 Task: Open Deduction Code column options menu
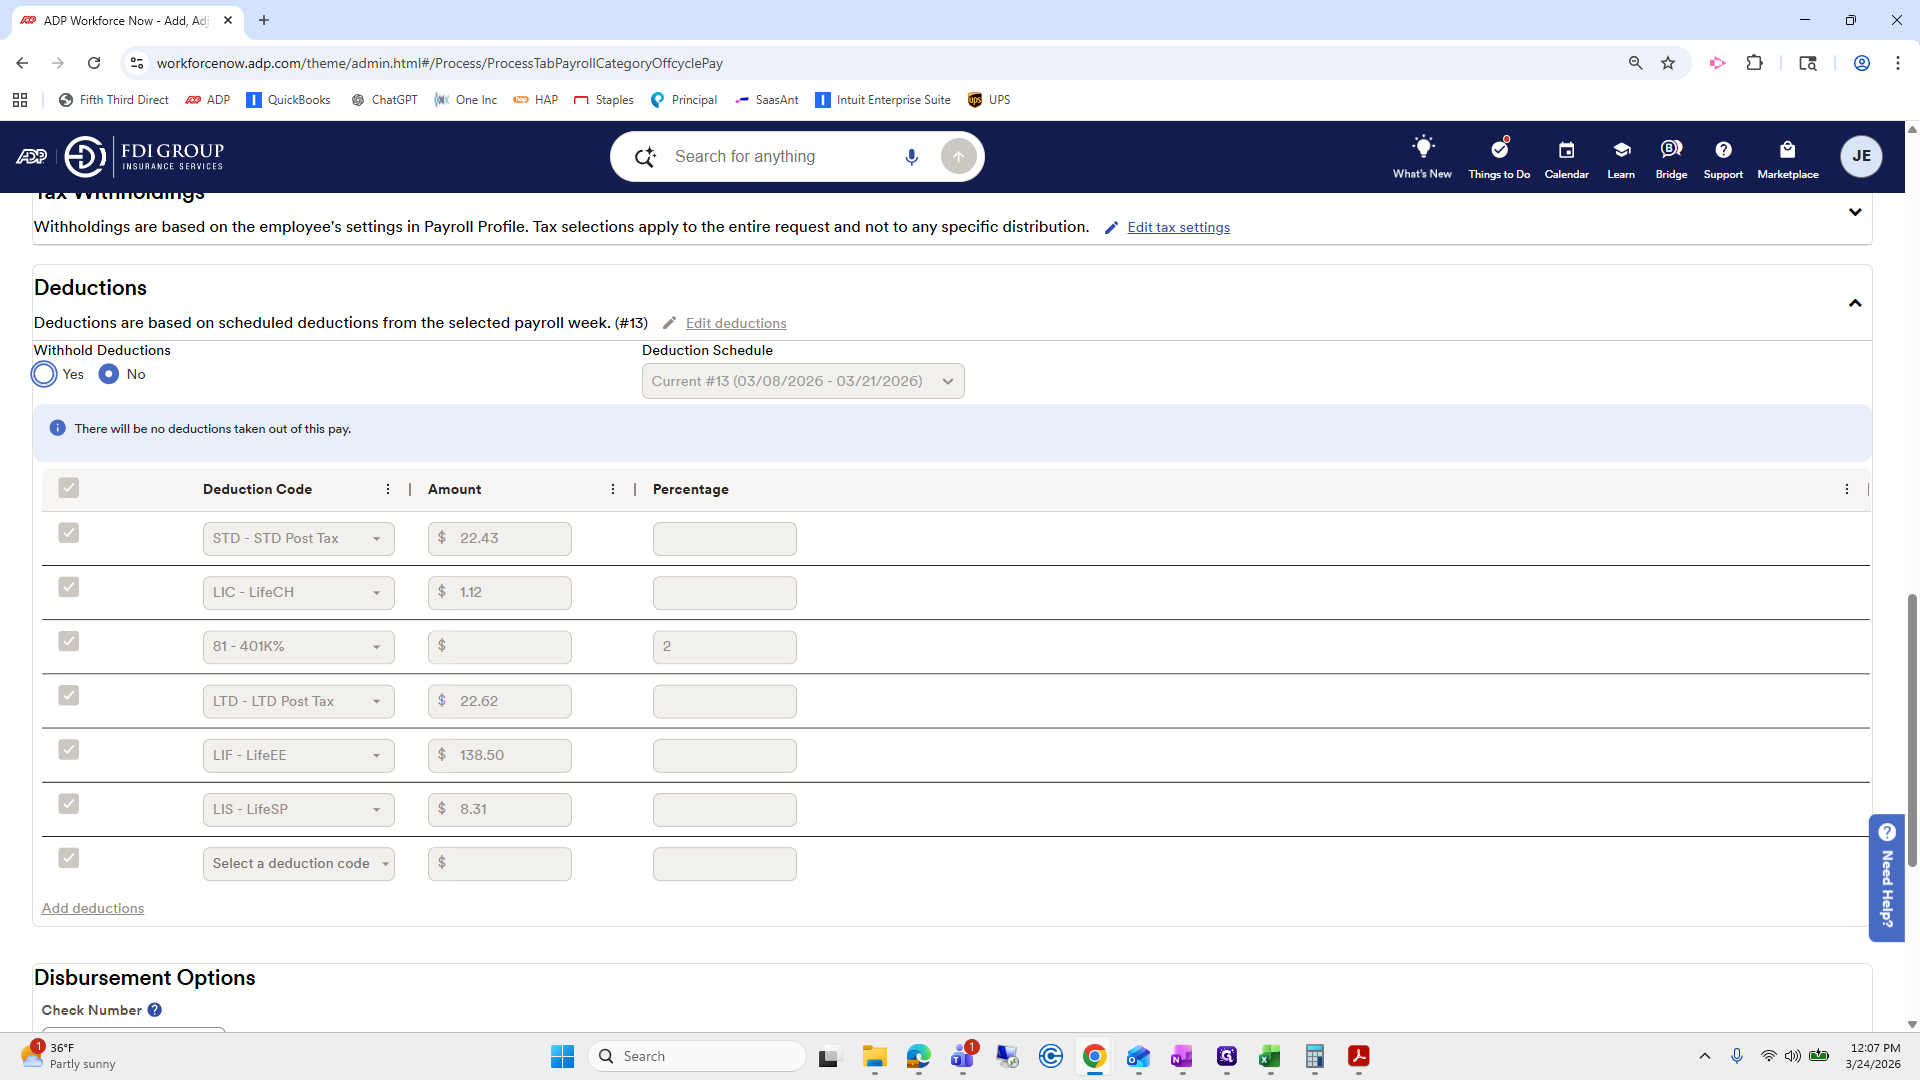[x=388, y=489]
